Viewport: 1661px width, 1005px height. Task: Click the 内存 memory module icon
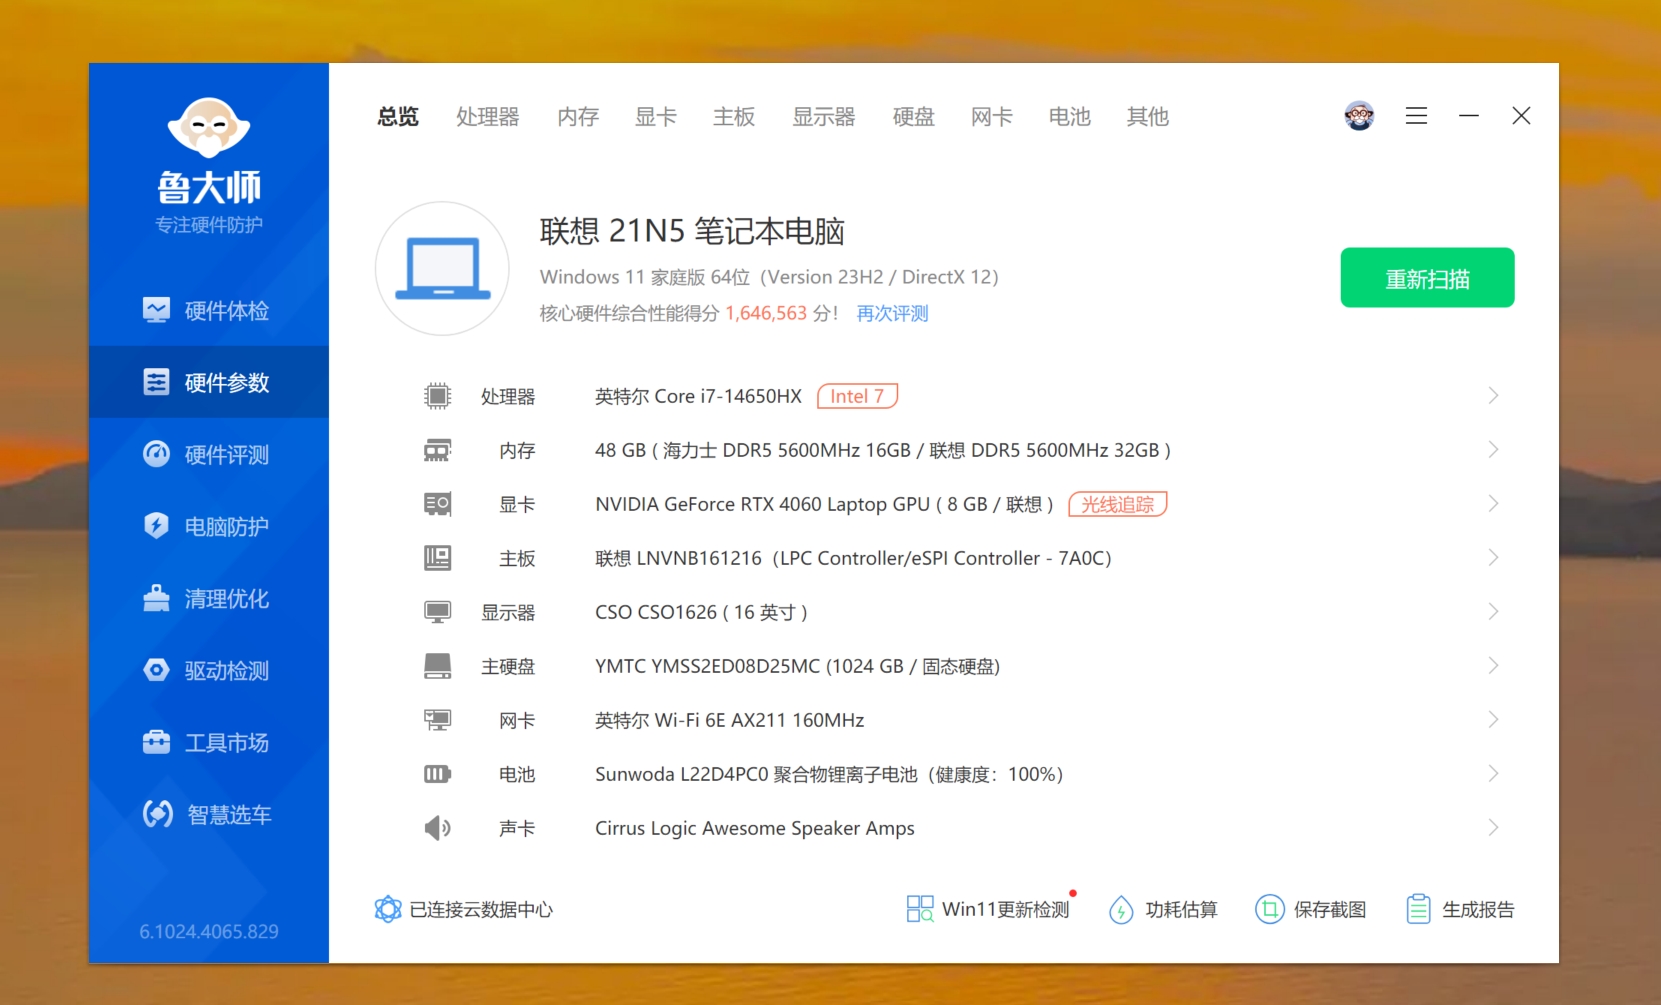point(437,450)
